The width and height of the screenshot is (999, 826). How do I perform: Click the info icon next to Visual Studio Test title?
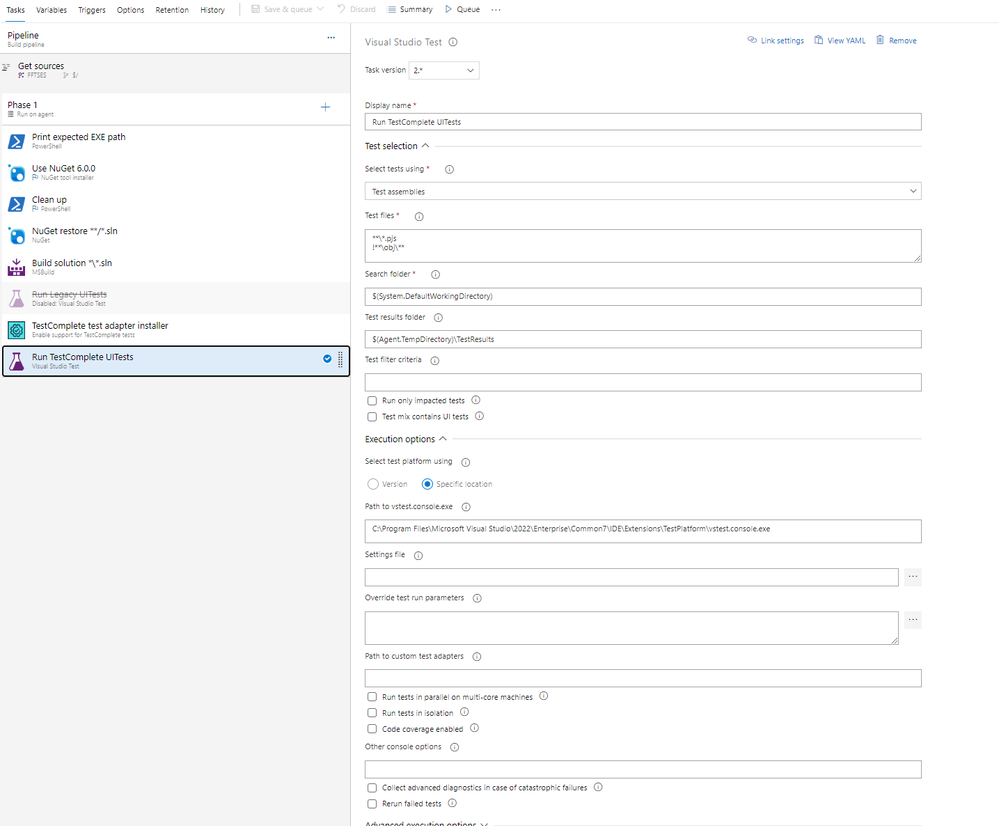point(453,43)
